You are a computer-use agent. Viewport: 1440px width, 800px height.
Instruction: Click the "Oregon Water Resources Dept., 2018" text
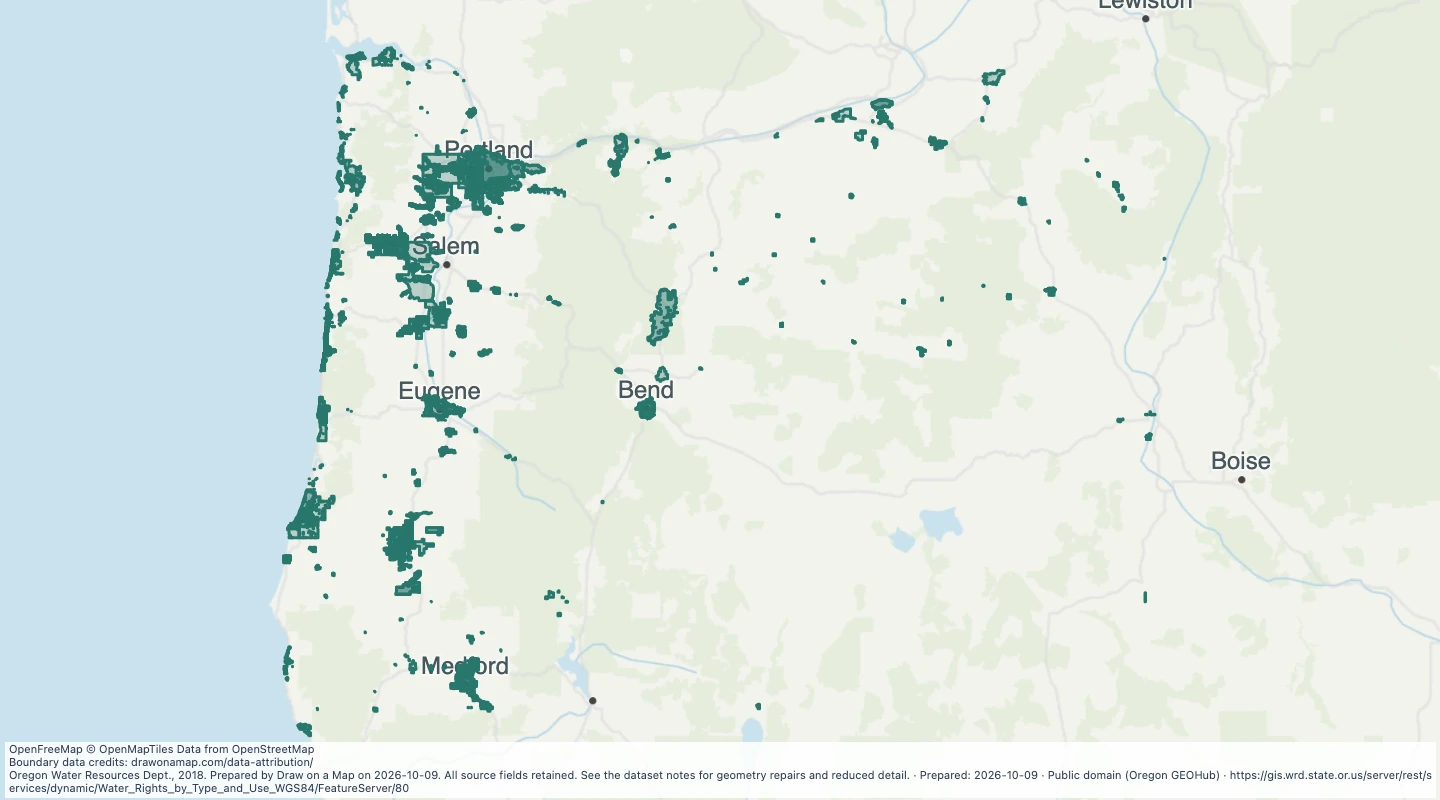(x=107, y=775)
